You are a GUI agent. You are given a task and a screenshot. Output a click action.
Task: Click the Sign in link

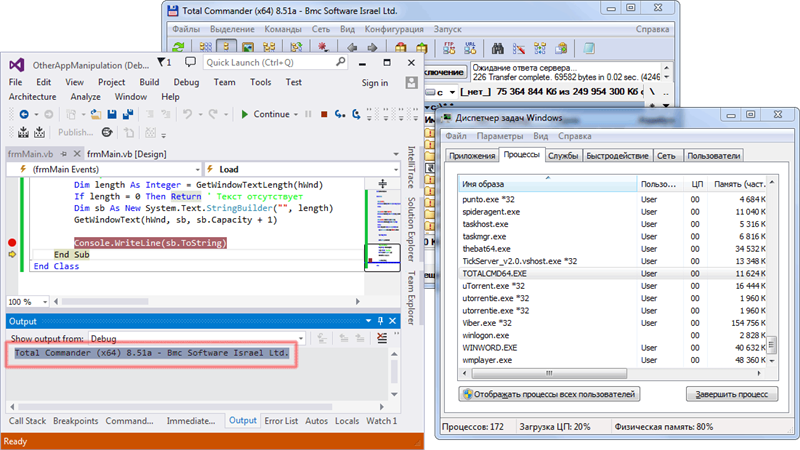click(x=374, y=82)
